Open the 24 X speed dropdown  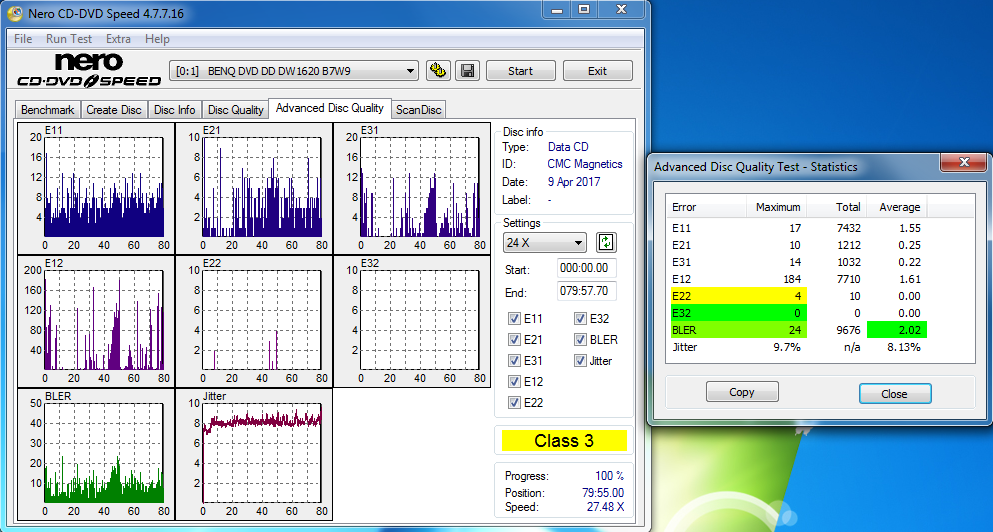[545, 243]
